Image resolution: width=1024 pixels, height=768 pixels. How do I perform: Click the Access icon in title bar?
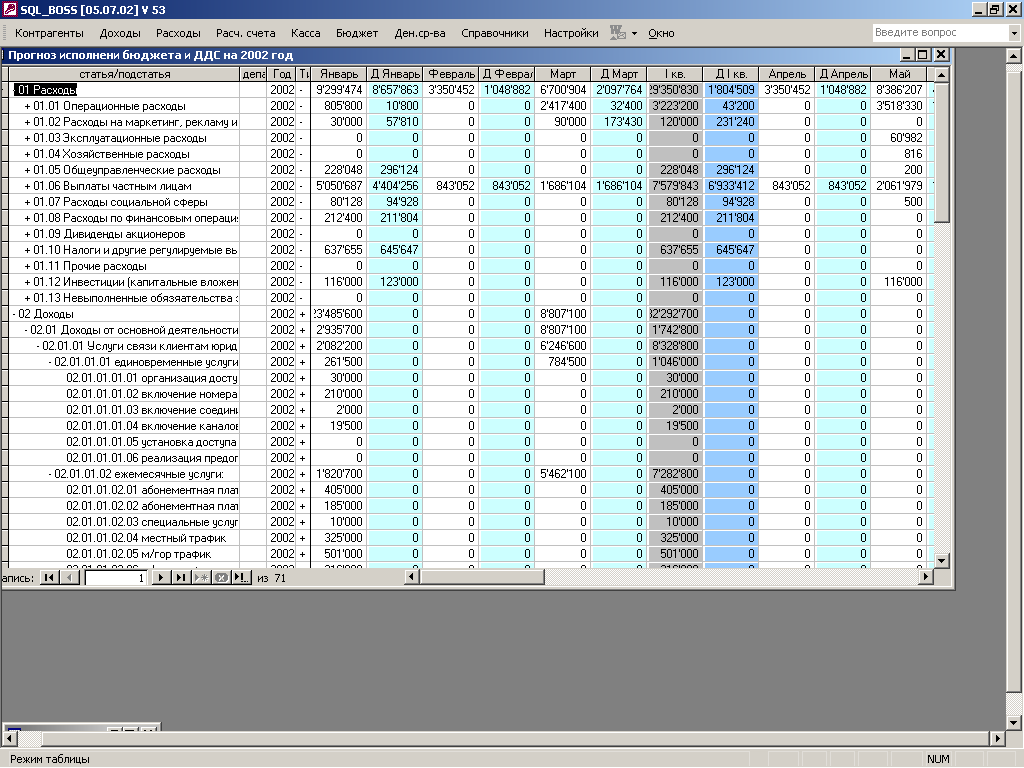[x=10, y=9]
